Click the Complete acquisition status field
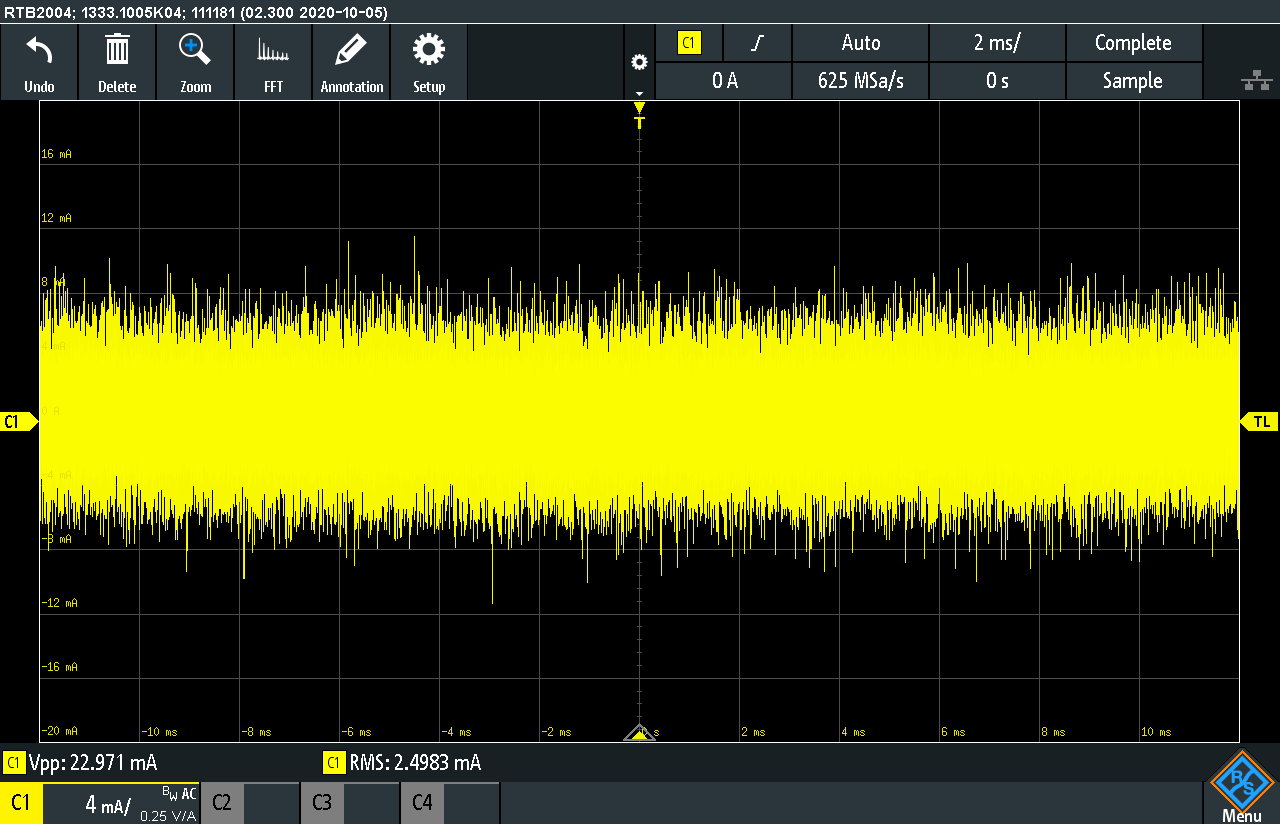The height and width of the screenshot is (824, 1280). coord(1134,43)
